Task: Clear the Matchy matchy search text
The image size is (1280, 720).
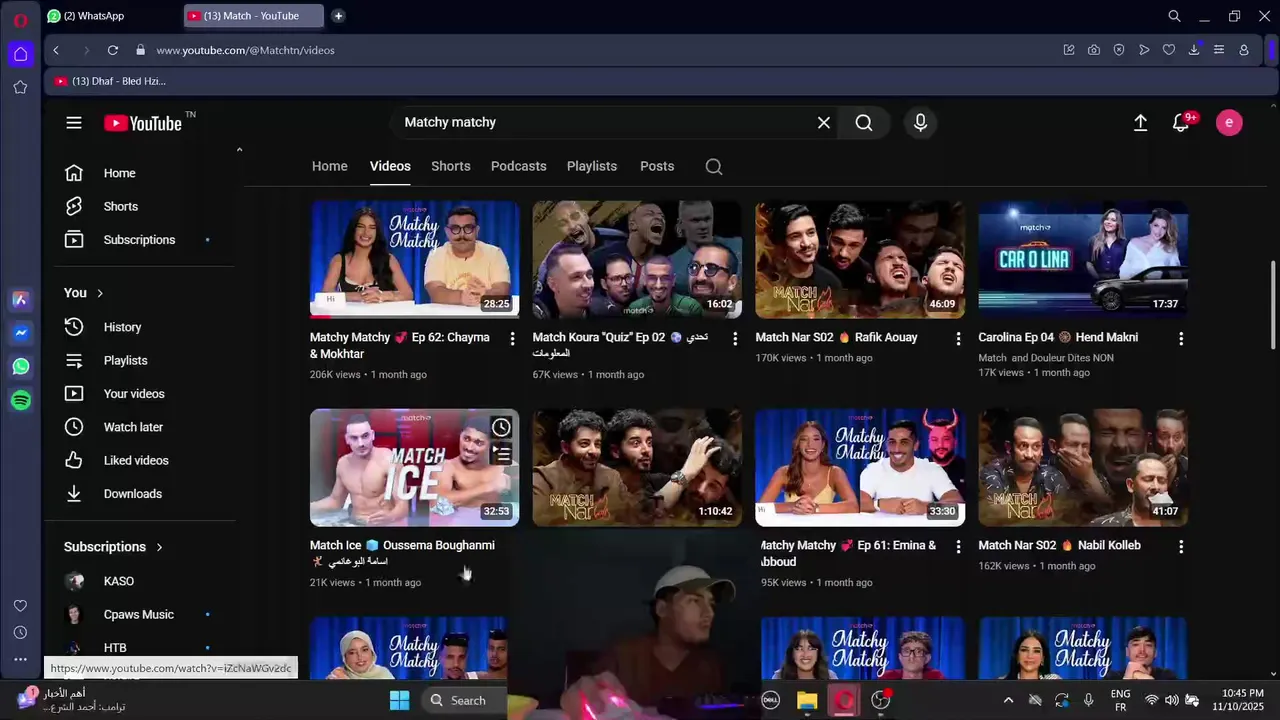Action: (823, 122)
